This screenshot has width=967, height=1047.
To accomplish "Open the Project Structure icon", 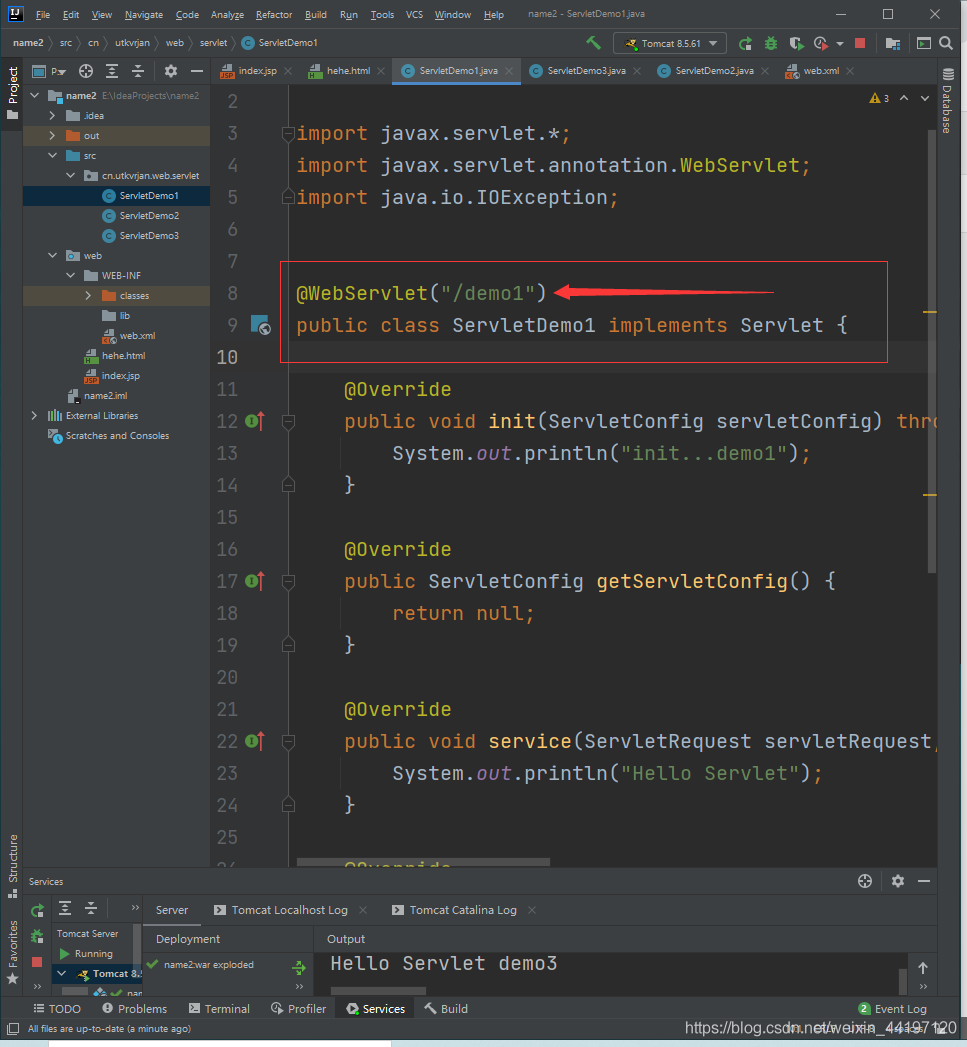I will [893, 43].
